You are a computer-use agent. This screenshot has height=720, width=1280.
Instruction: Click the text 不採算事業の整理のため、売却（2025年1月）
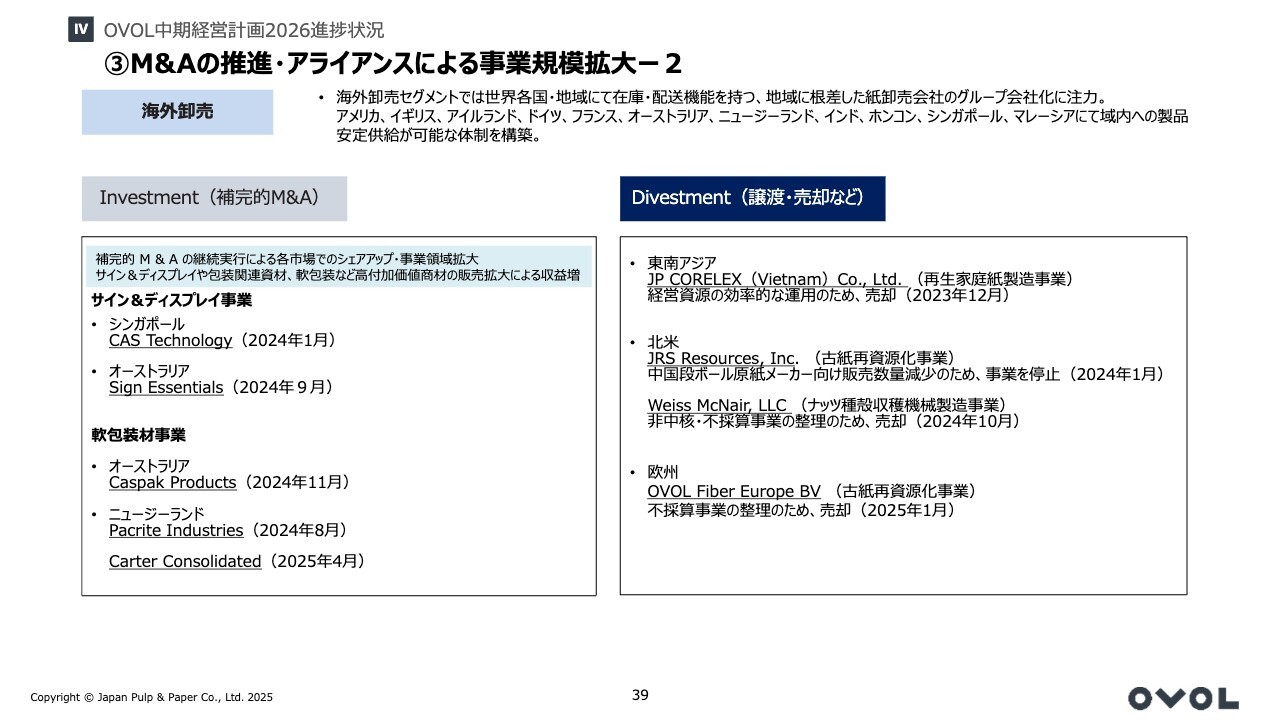pos(802,510)
